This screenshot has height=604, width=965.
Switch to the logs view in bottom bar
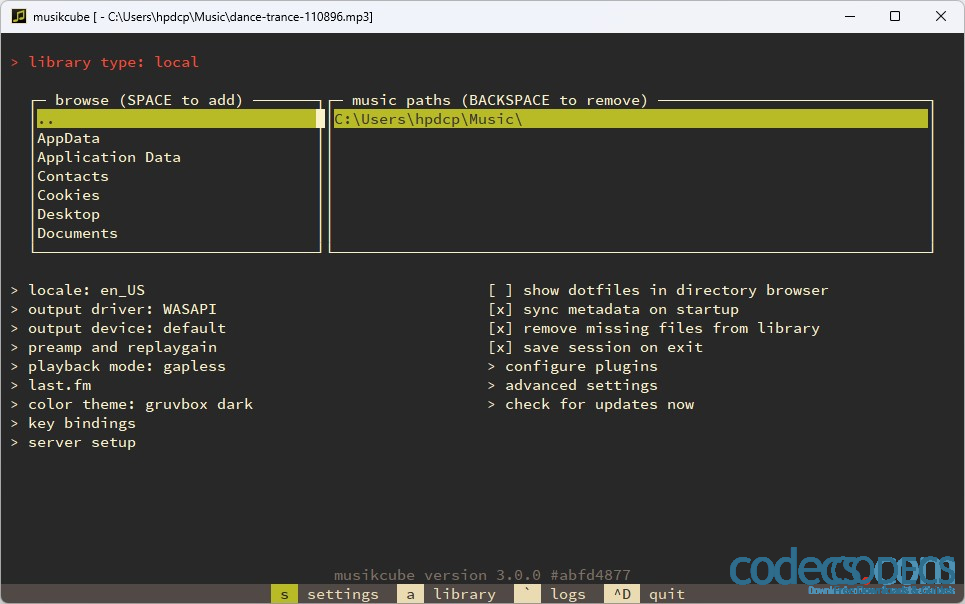tap(550, 594)
